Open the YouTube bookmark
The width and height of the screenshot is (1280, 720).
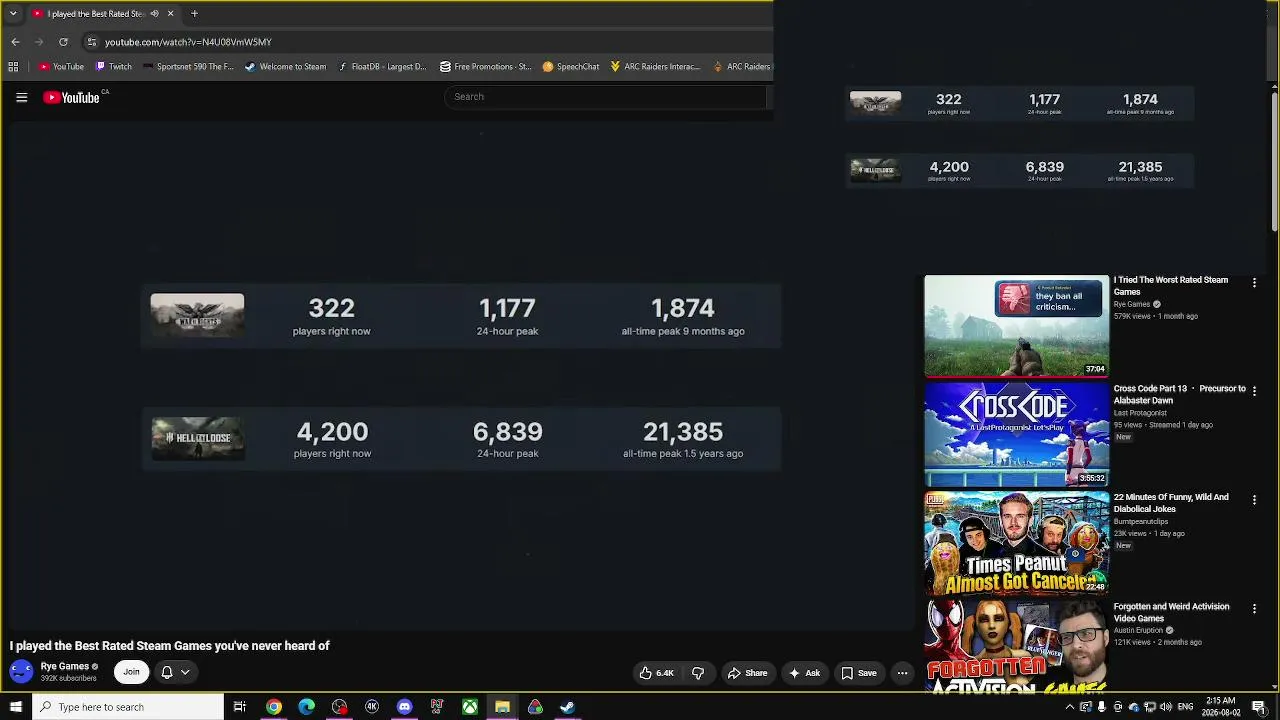pos(61,67)
